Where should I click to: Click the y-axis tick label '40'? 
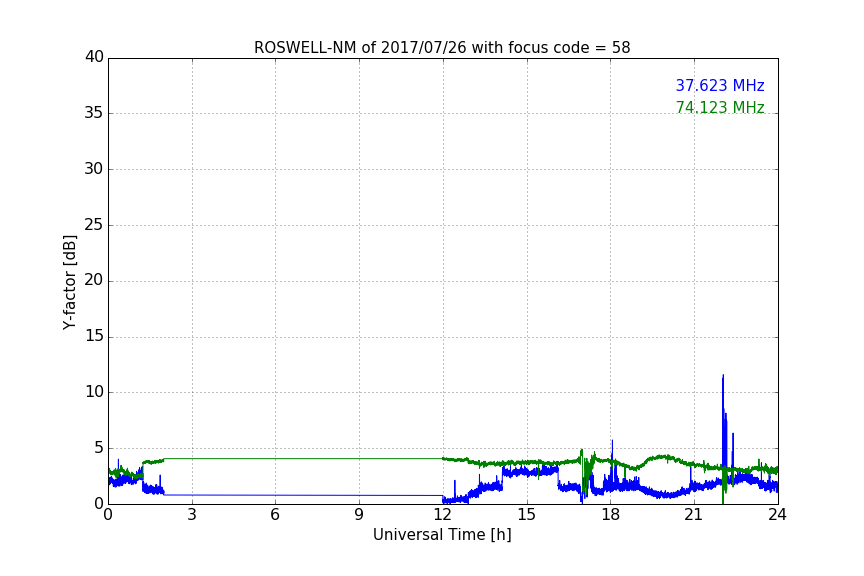tap(94, 57)
